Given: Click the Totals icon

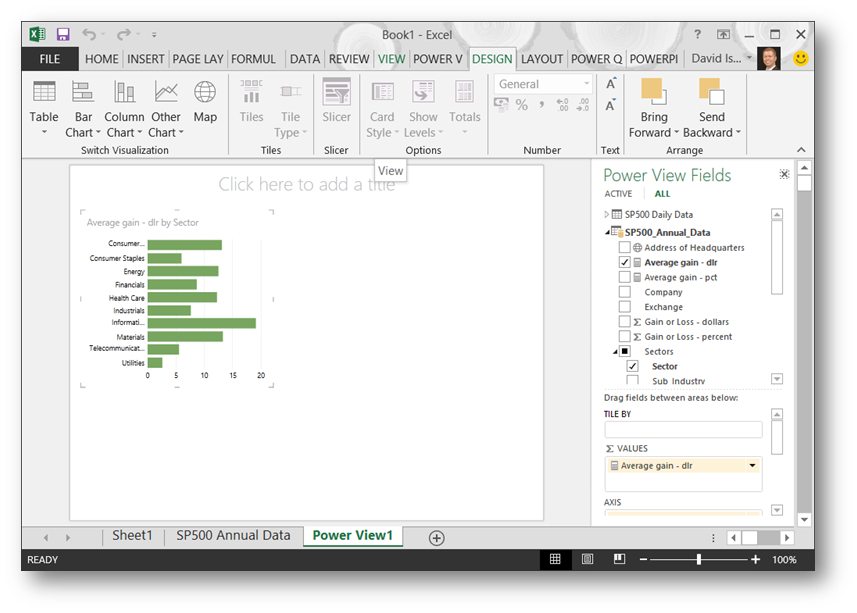Looking at the screenshot, I should point(465,92).
